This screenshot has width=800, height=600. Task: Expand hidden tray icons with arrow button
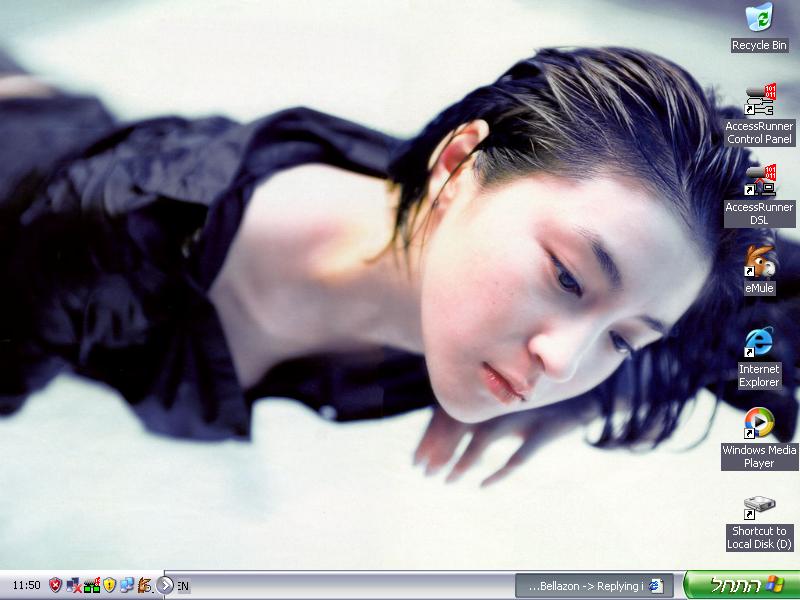tap(165, 585)
